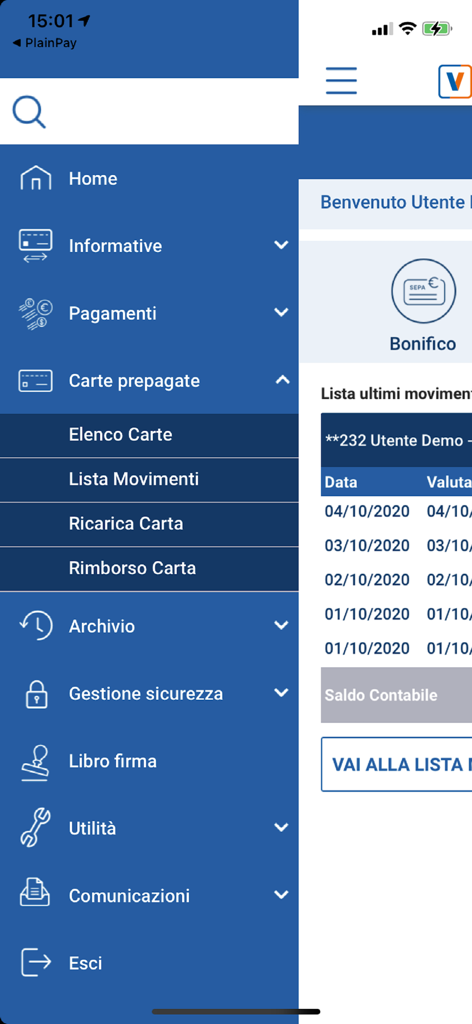Tap the 03/10/2020 movement date
Image resolution: width=472 pixels, height=1024 pixels.
[367, 545]
